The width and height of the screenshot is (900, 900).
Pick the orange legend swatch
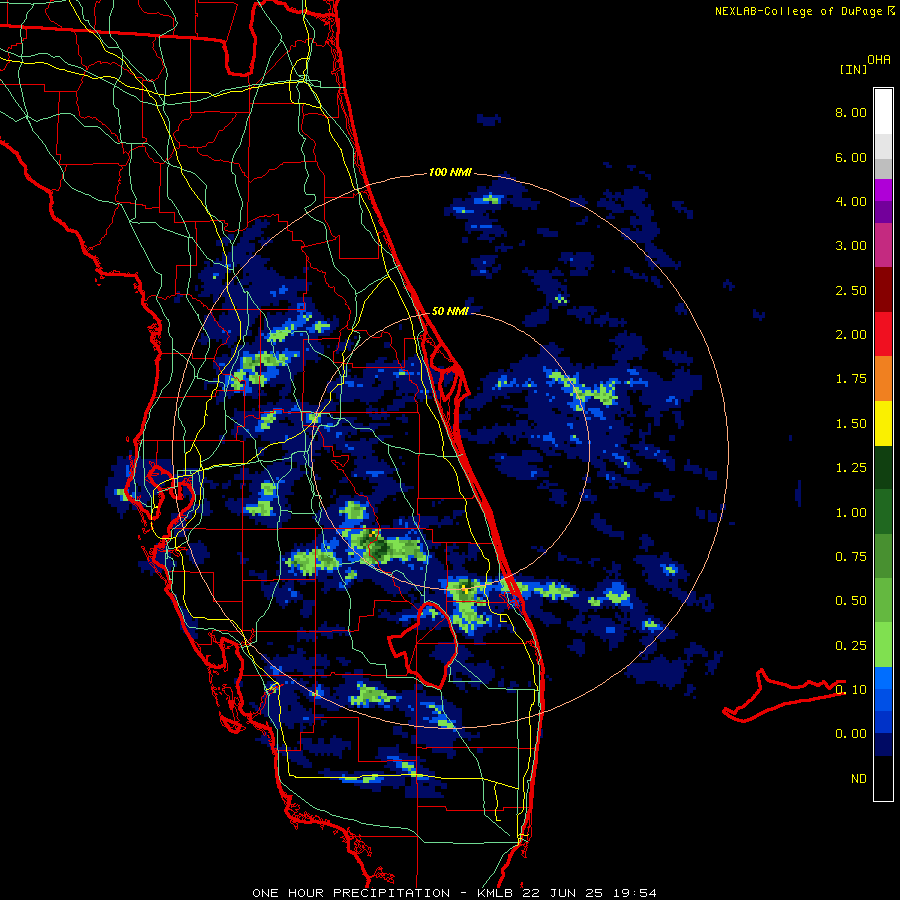(883, 379)
